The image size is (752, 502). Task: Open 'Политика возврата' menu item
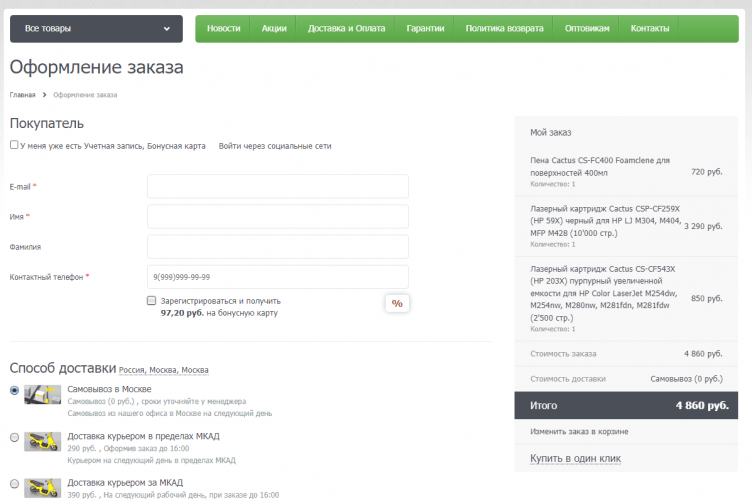coord(504,29)
